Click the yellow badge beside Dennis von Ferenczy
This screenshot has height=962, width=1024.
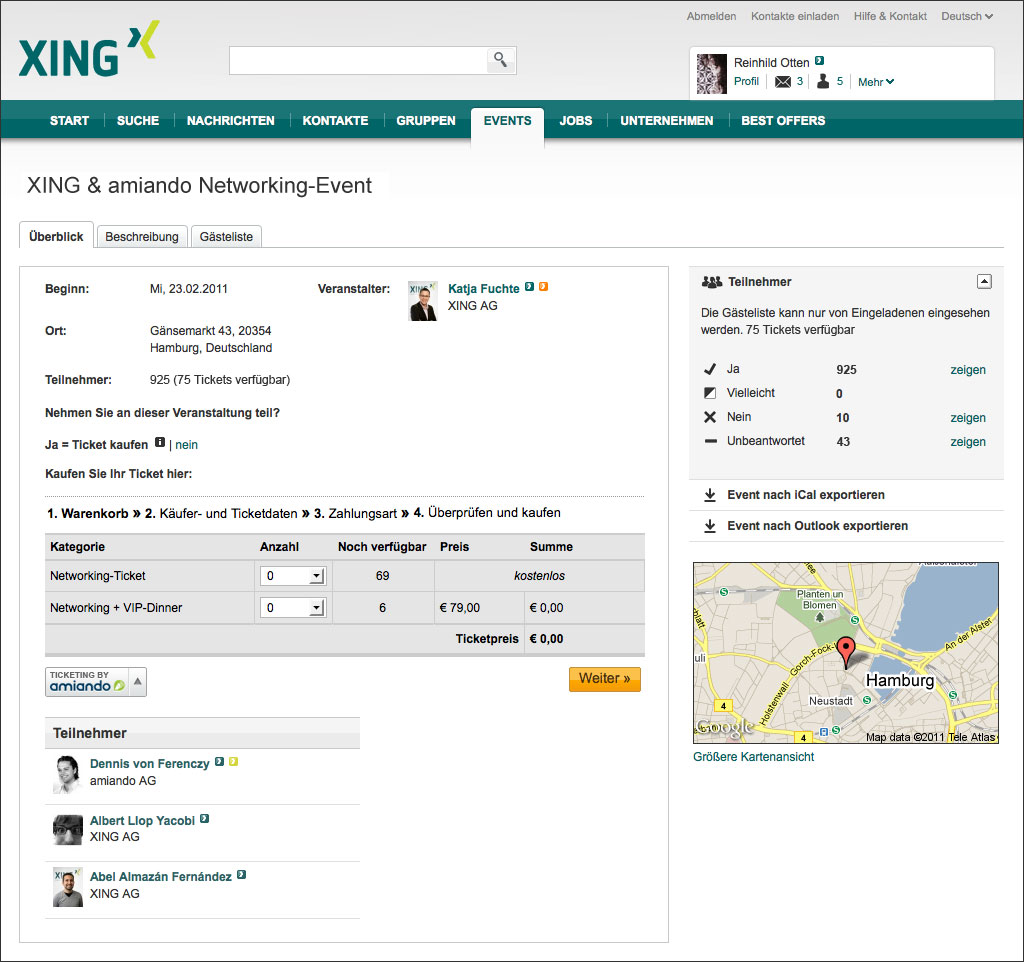click(233, 762)
